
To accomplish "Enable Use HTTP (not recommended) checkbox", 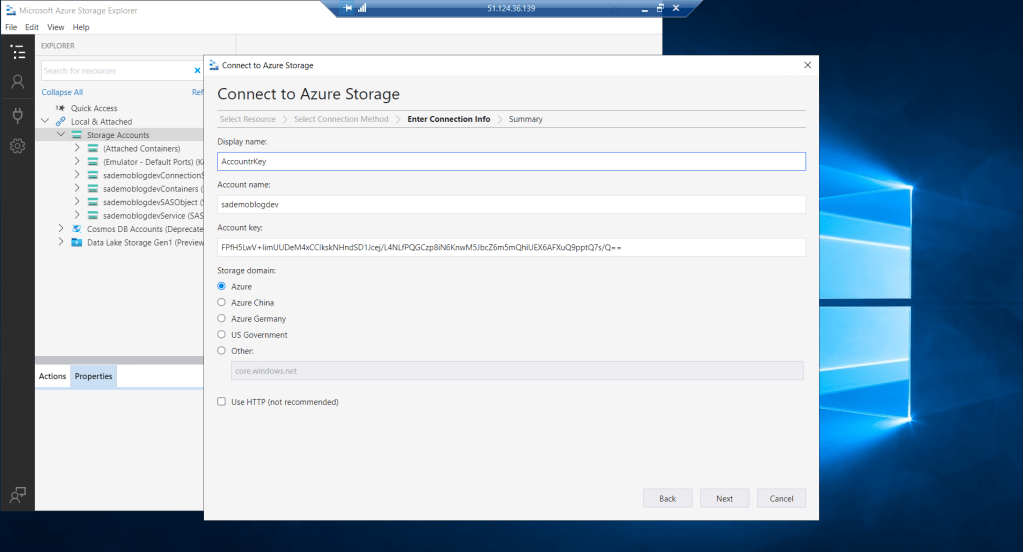I will (222, 402).
